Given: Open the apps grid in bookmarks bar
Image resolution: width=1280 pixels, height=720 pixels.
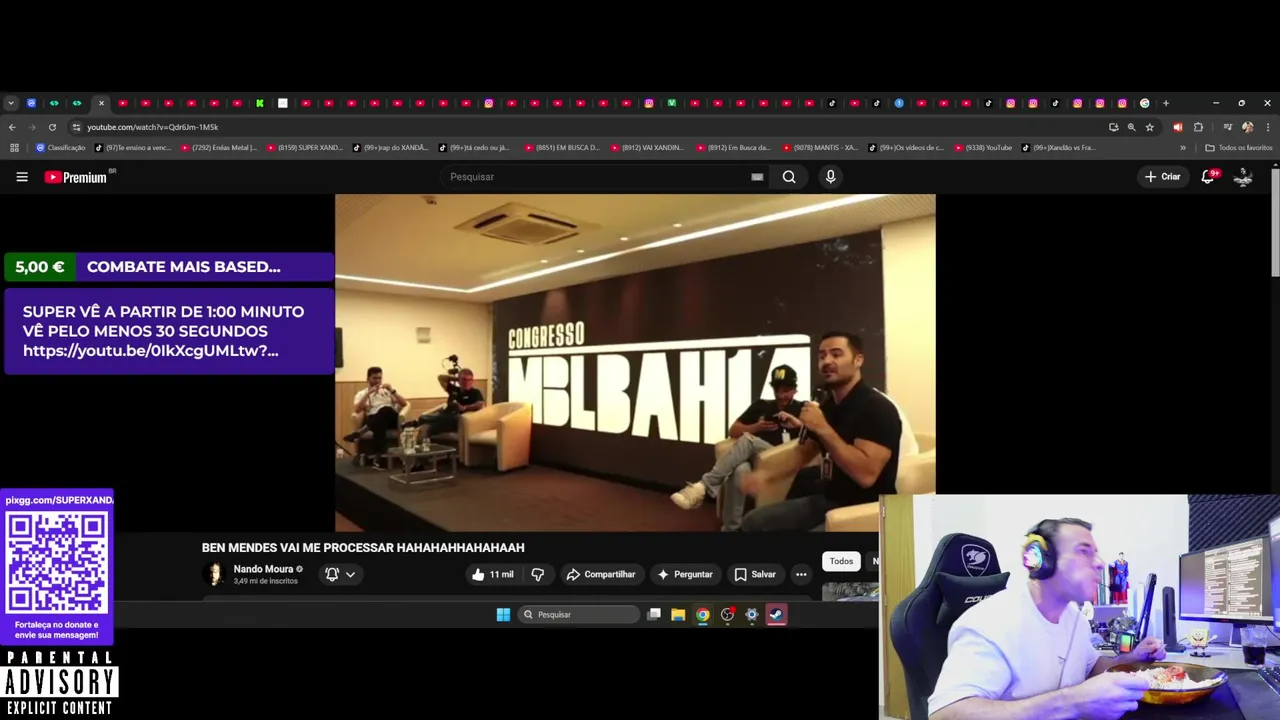Looking at the screenshot, I should 14,148.
